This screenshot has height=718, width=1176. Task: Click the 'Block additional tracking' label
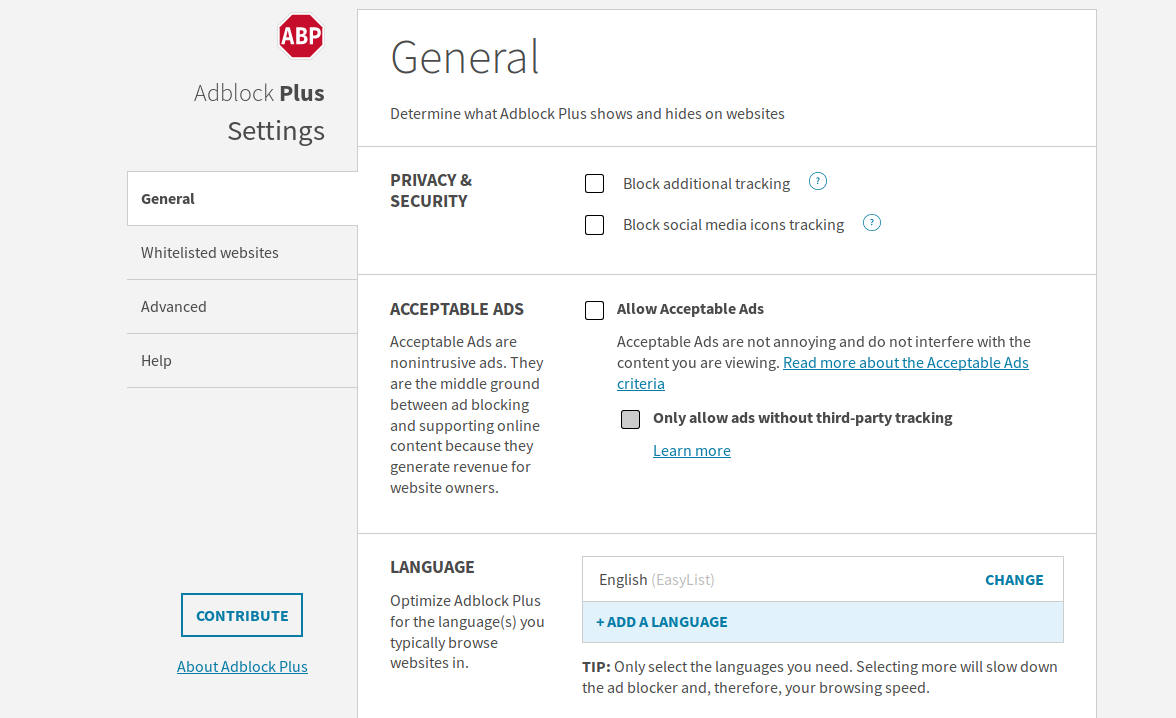click(x=706, y=184)
